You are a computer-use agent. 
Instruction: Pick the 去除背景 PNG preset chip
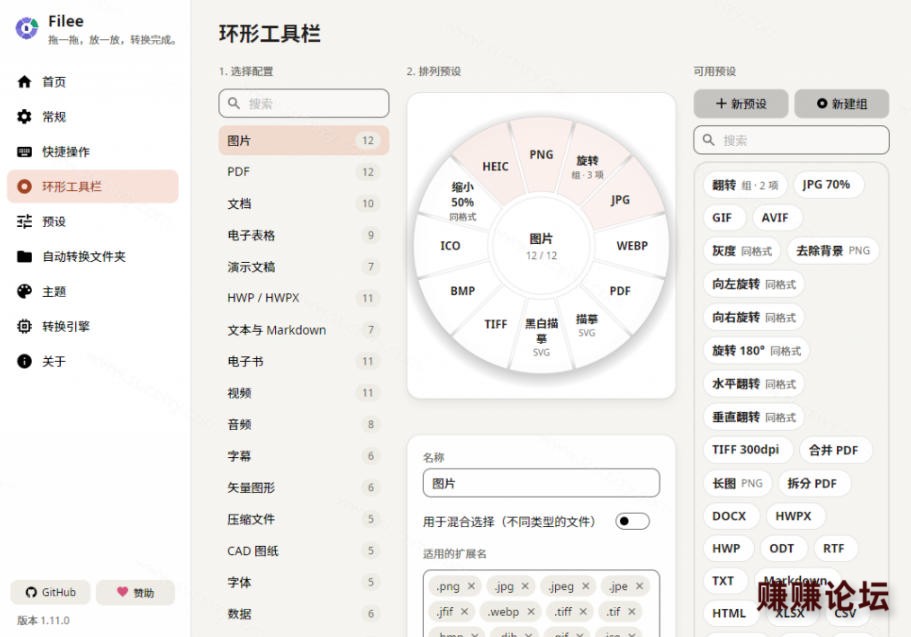(x=833, y=251)
